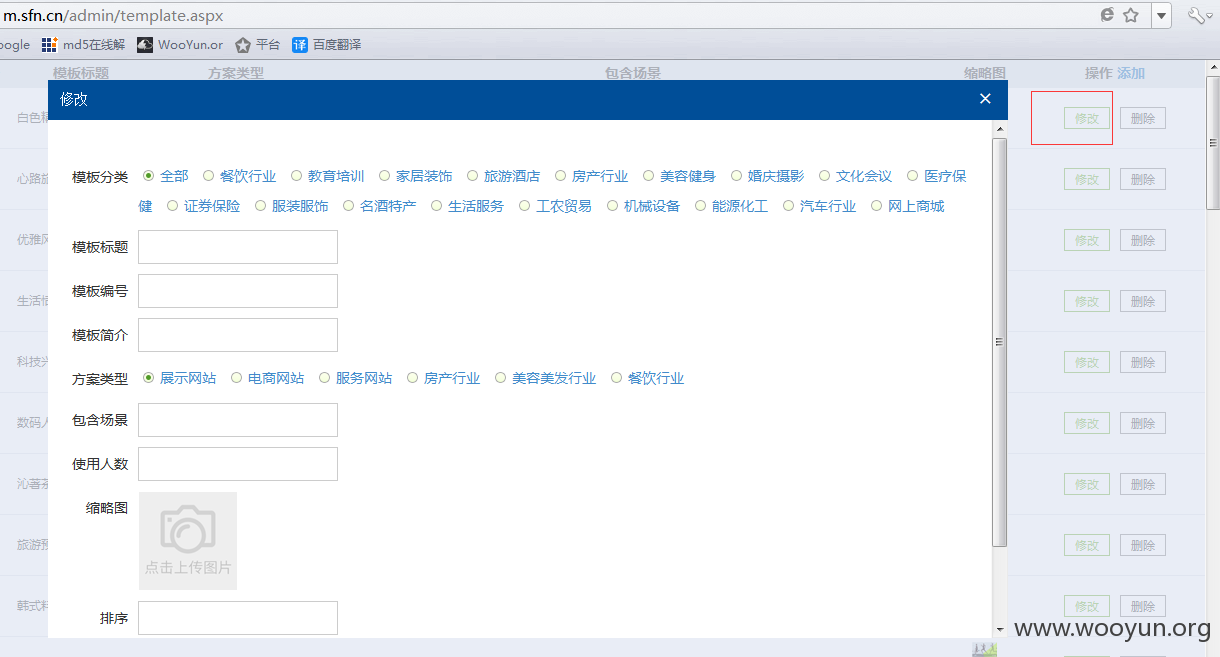The width and height of the screenshot is (1220, 657).
Task: Open the wrench settings menu icon
Action: 1198,15
